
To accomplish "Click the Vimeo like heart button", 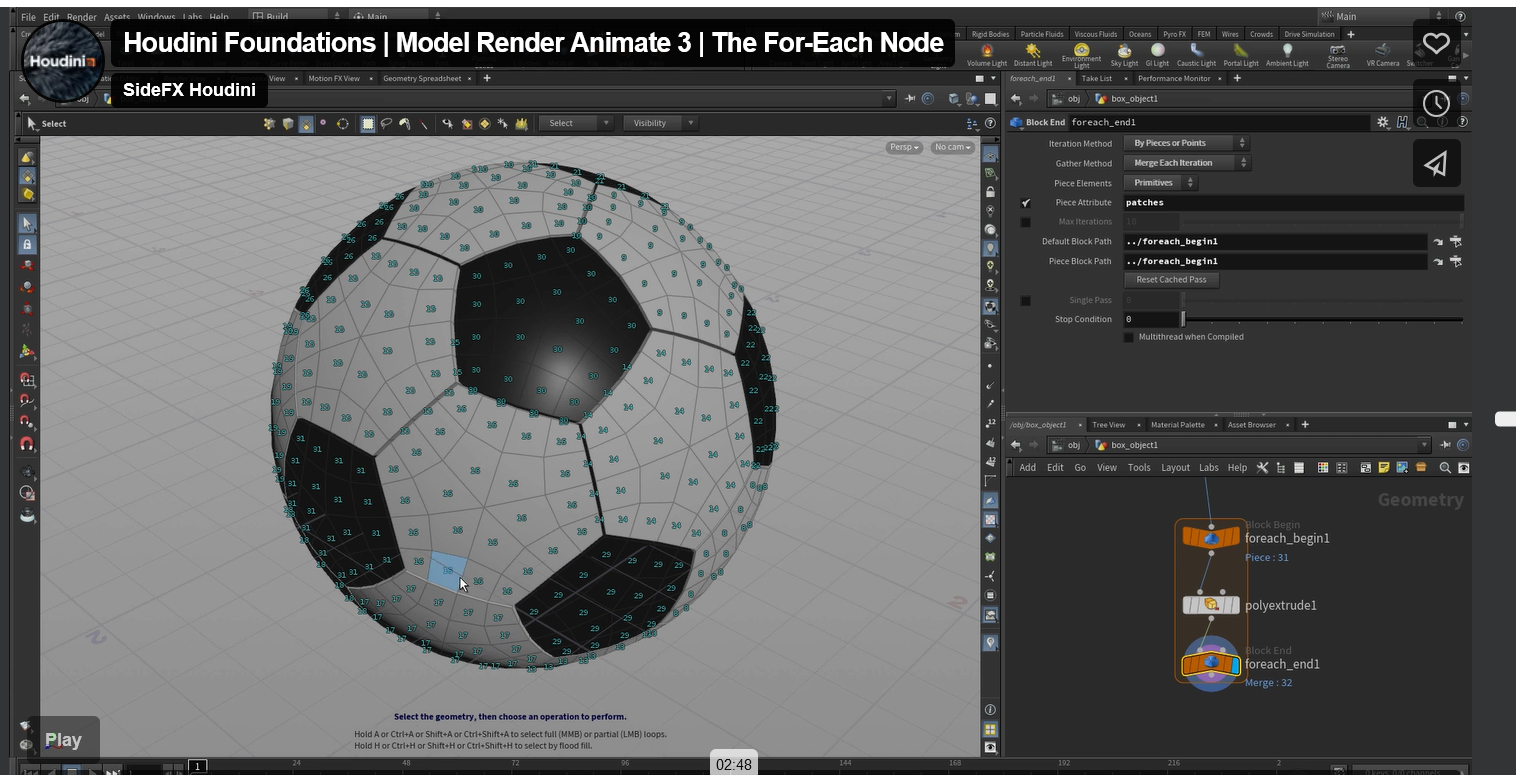I will tap(1436, 43).
